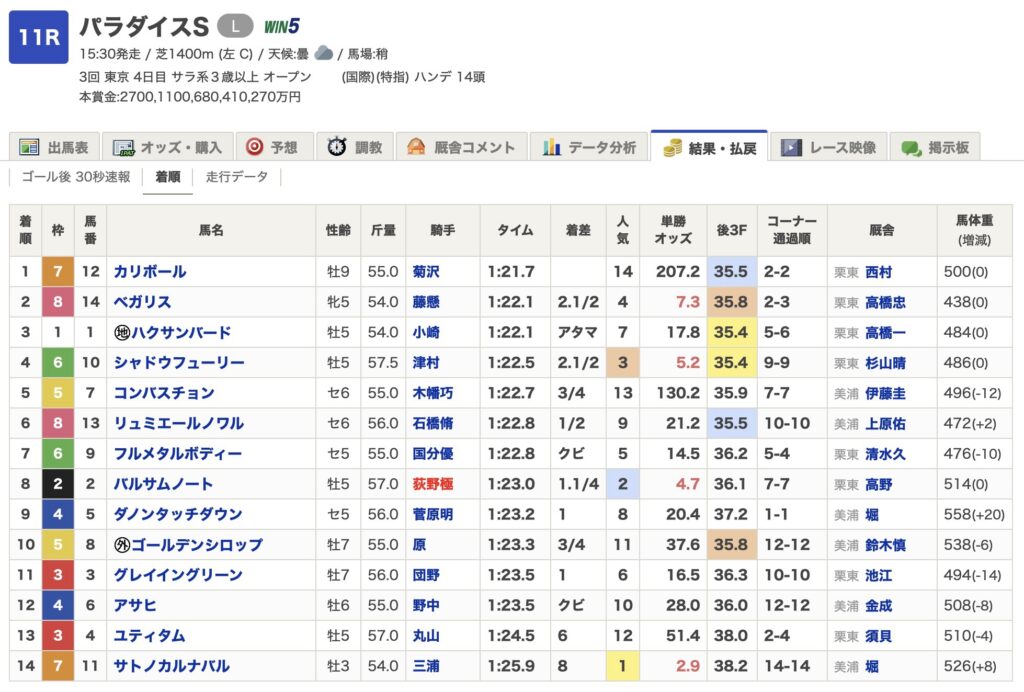Open horse コンバスチョン page
This screenshot has width=1024, height=692.
pyautogui.click(x=164, y=393)
